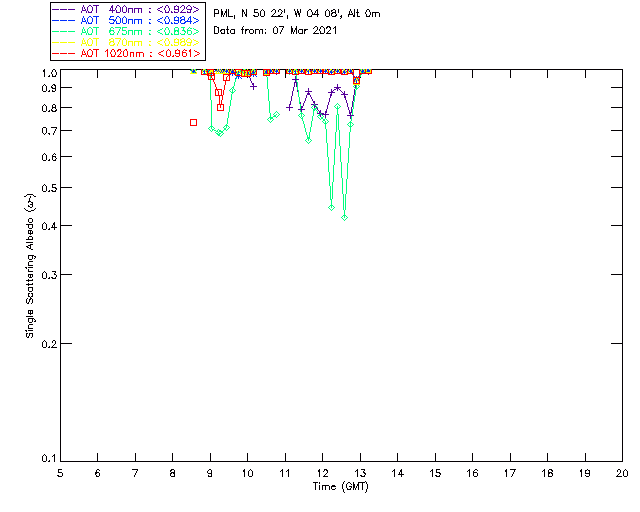Click the x-axis label 9
Viewport: 640px width, 512px height.
coord(210,474)
